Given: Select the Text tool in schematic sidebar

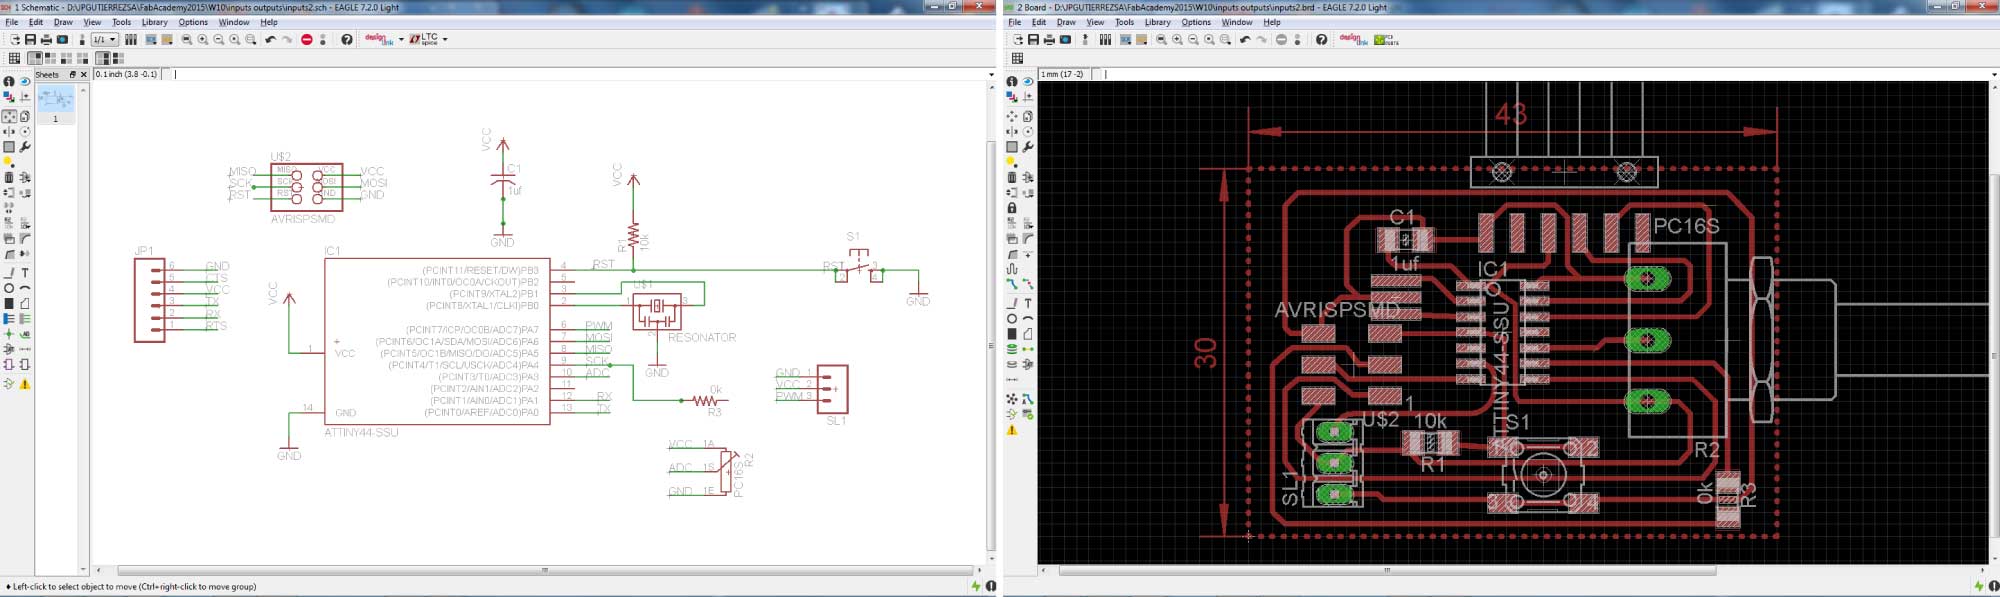Looking at the screenshot, I should coord(25,273).
